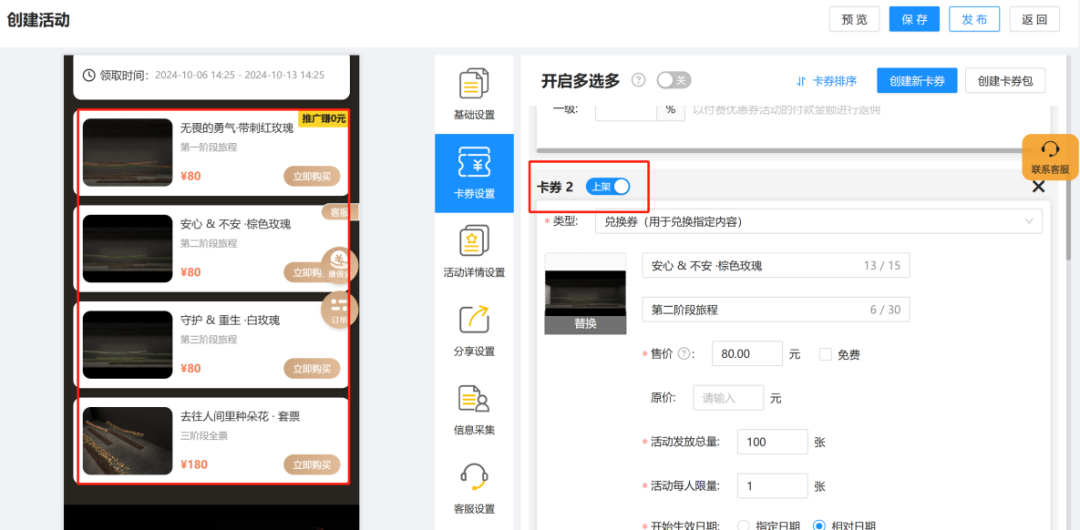Click help icon next to 开启多选多
This screenshot has width=1080, height=530.
click(638, 81)
